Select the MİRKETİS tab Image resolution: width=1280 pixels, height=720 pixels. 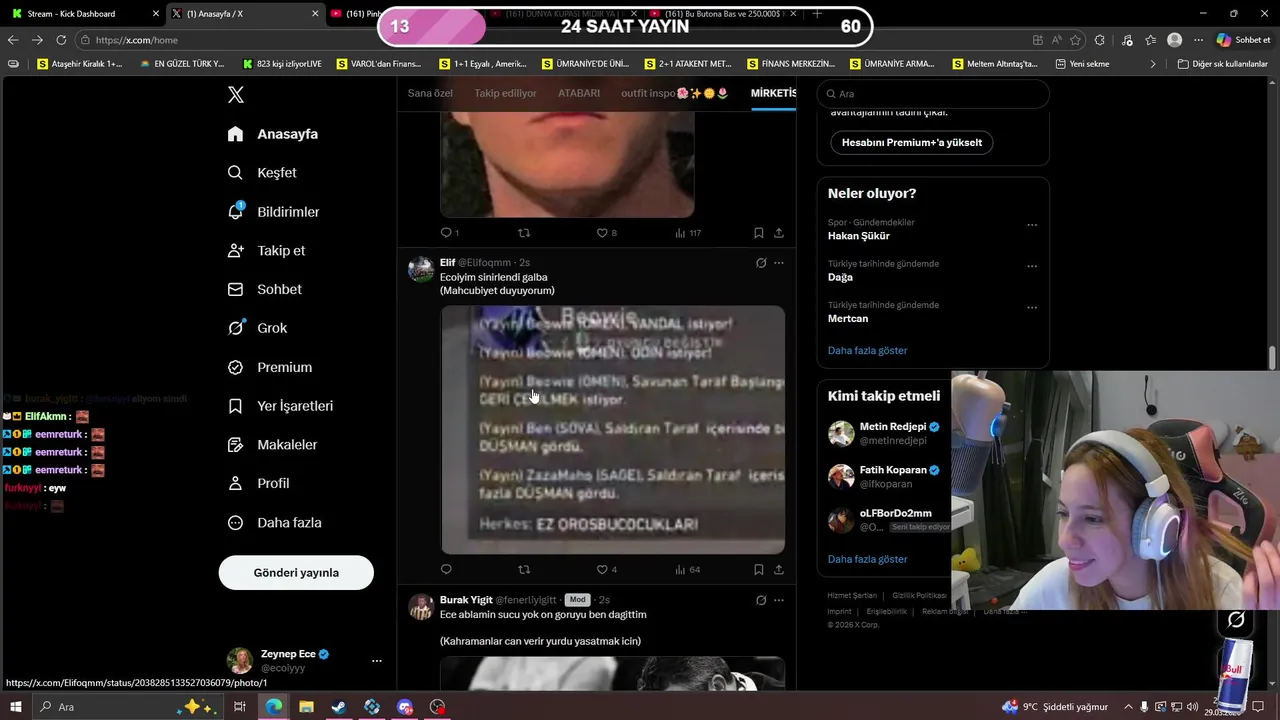[x=773, y=93]
